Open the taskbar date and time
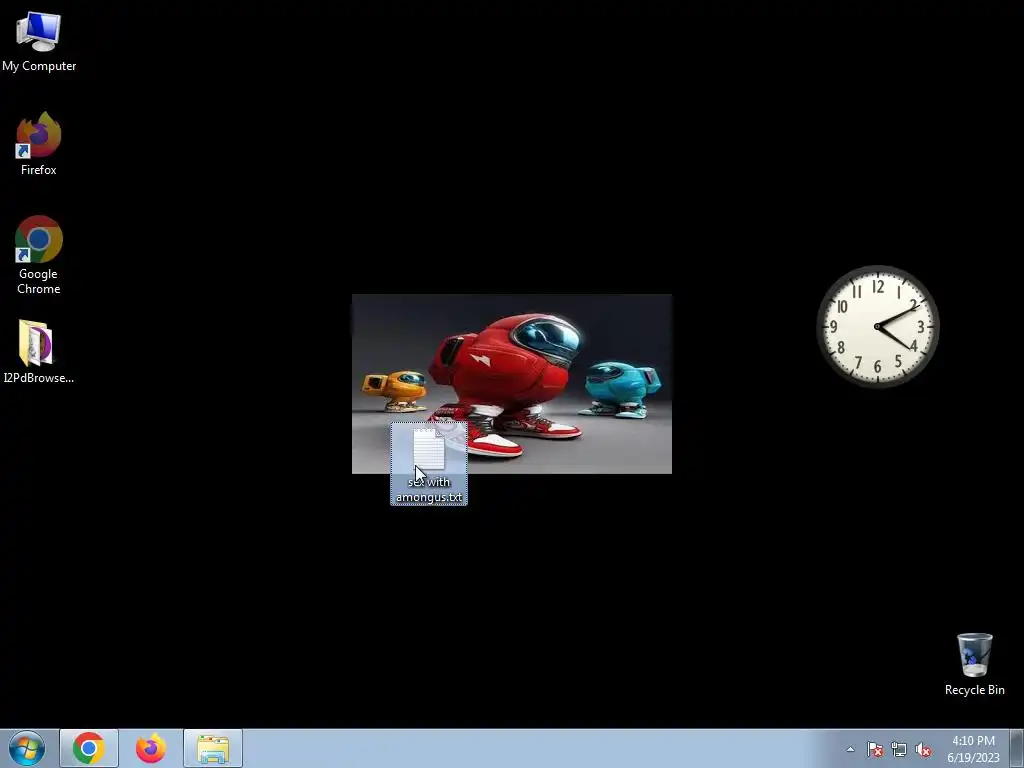This screenshot has height=768, width=1024. pos(973,749)
